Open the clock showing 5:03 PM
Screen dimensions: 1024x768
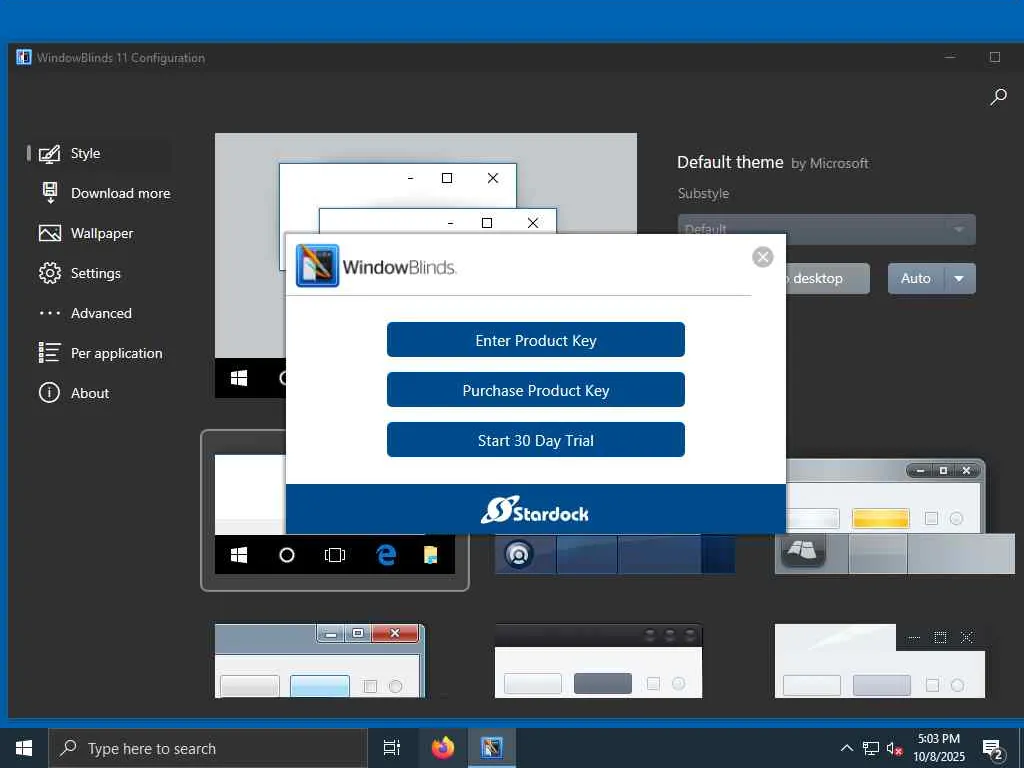[939, 748]
